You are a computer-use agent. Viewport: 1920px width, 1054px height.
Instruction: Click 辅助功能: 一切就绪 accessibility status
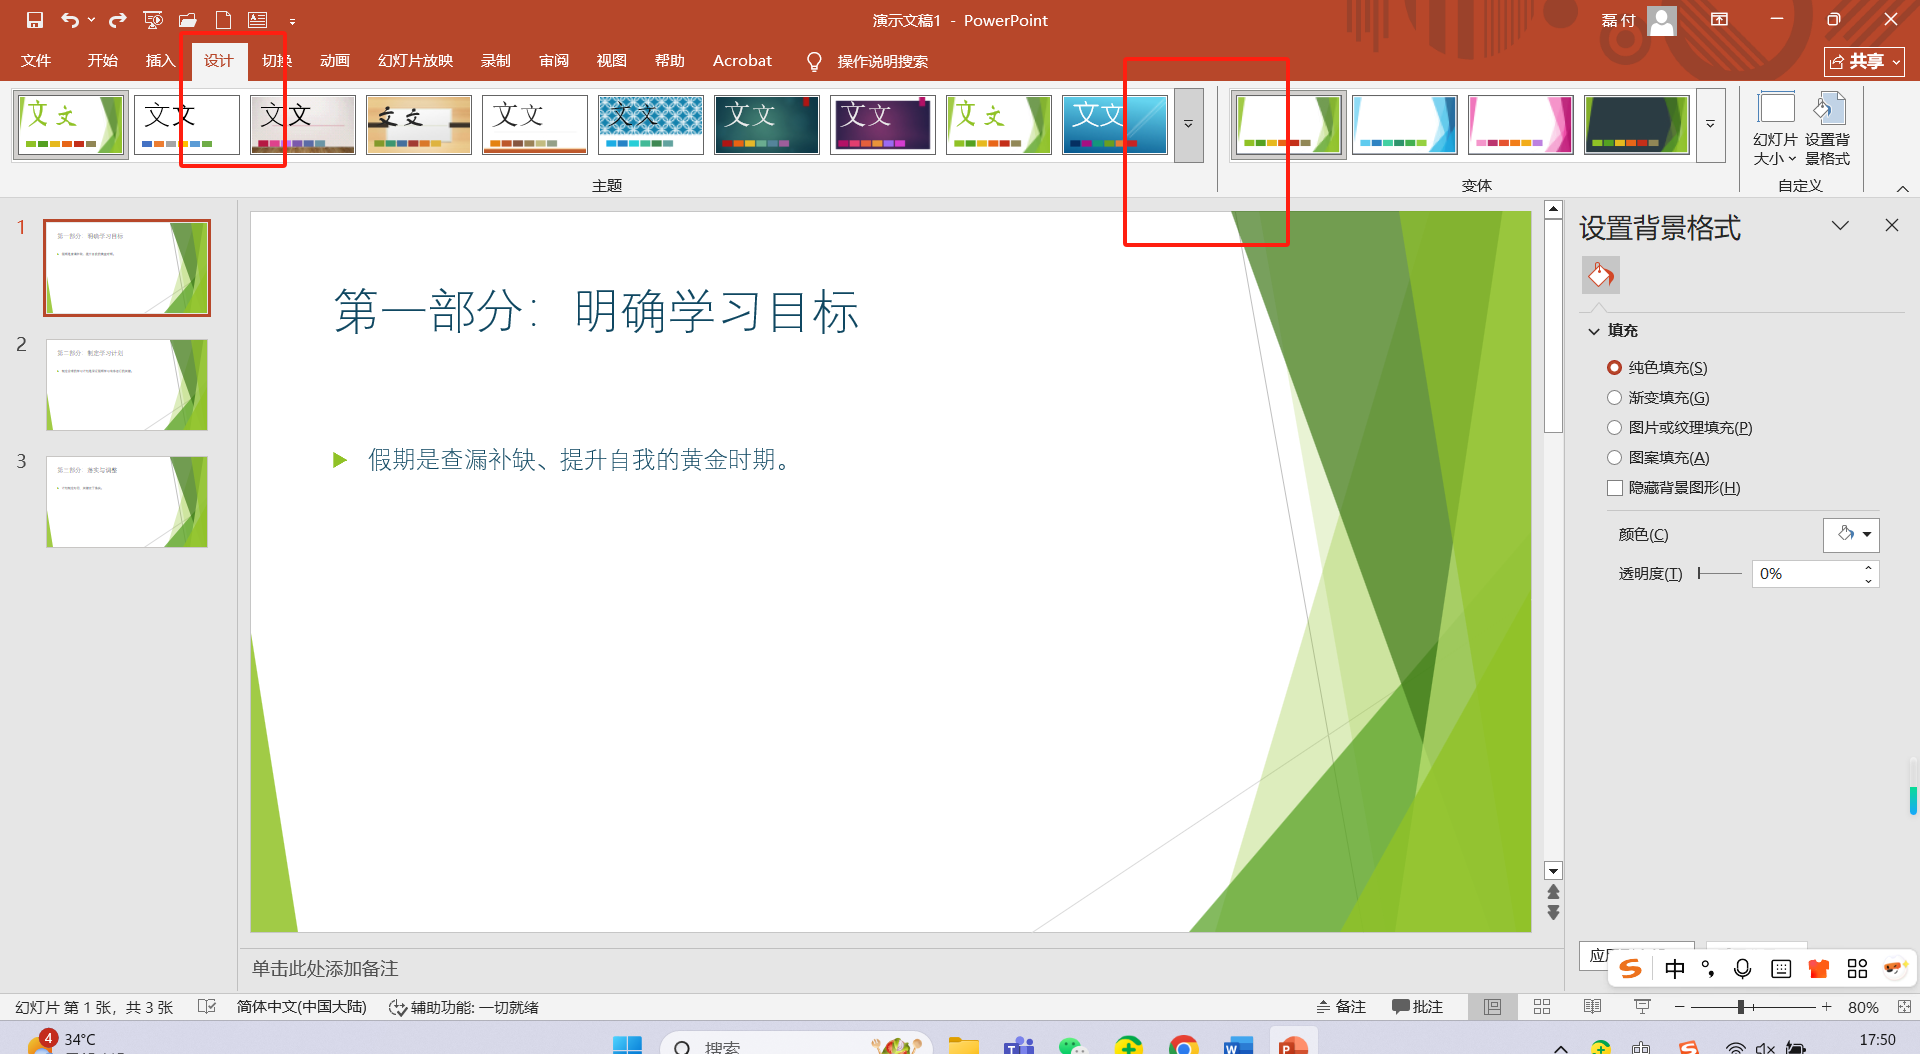pos(464,1007)
